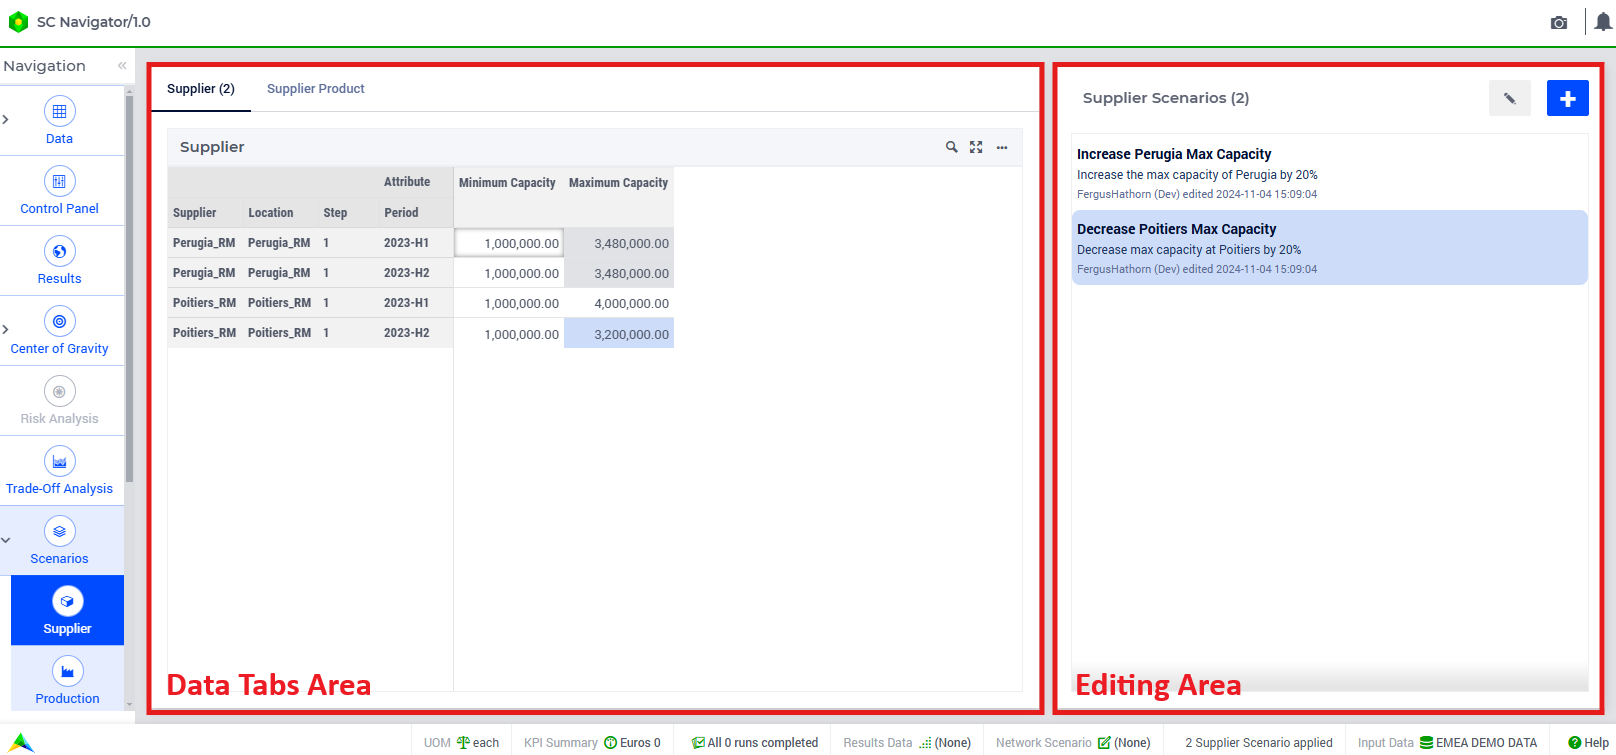Expand Supplier table to fullscreen

point(976,147)
